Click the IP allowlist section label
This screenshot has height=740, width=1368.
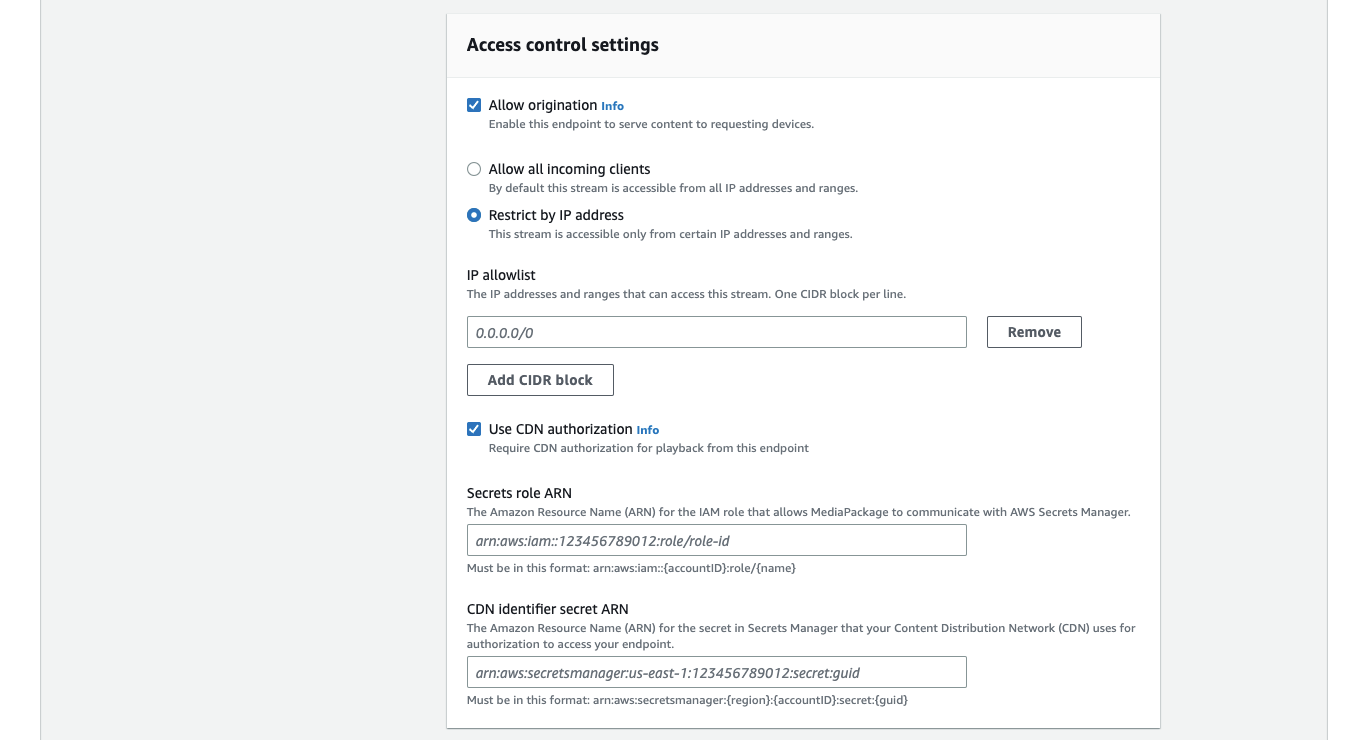point(500,275)
